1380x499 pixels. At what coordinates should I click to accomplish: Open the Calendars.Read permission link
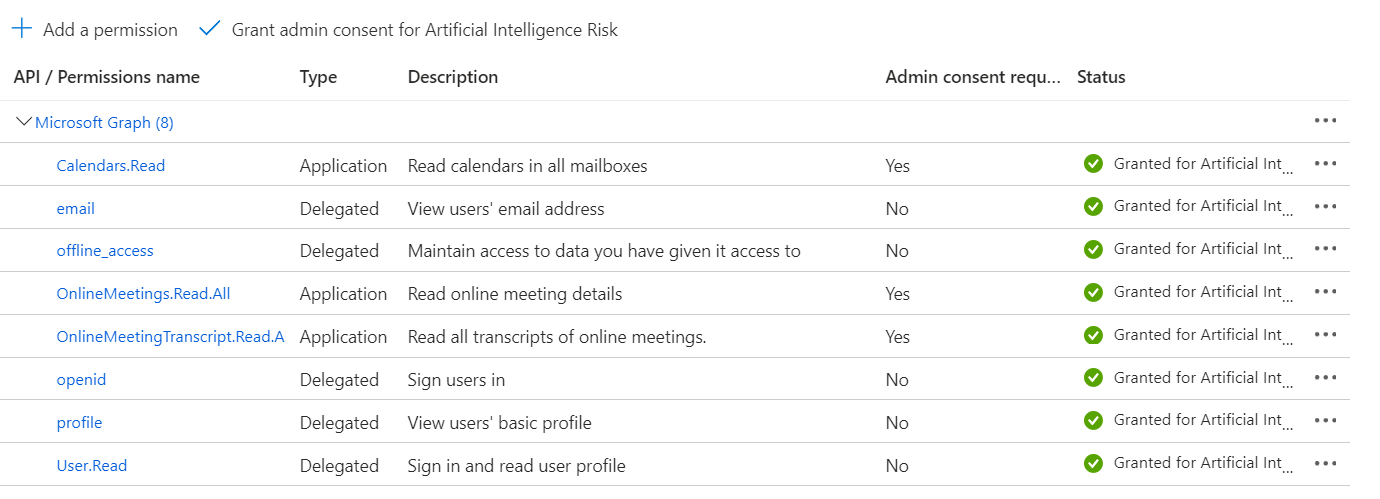pos(111,166)
